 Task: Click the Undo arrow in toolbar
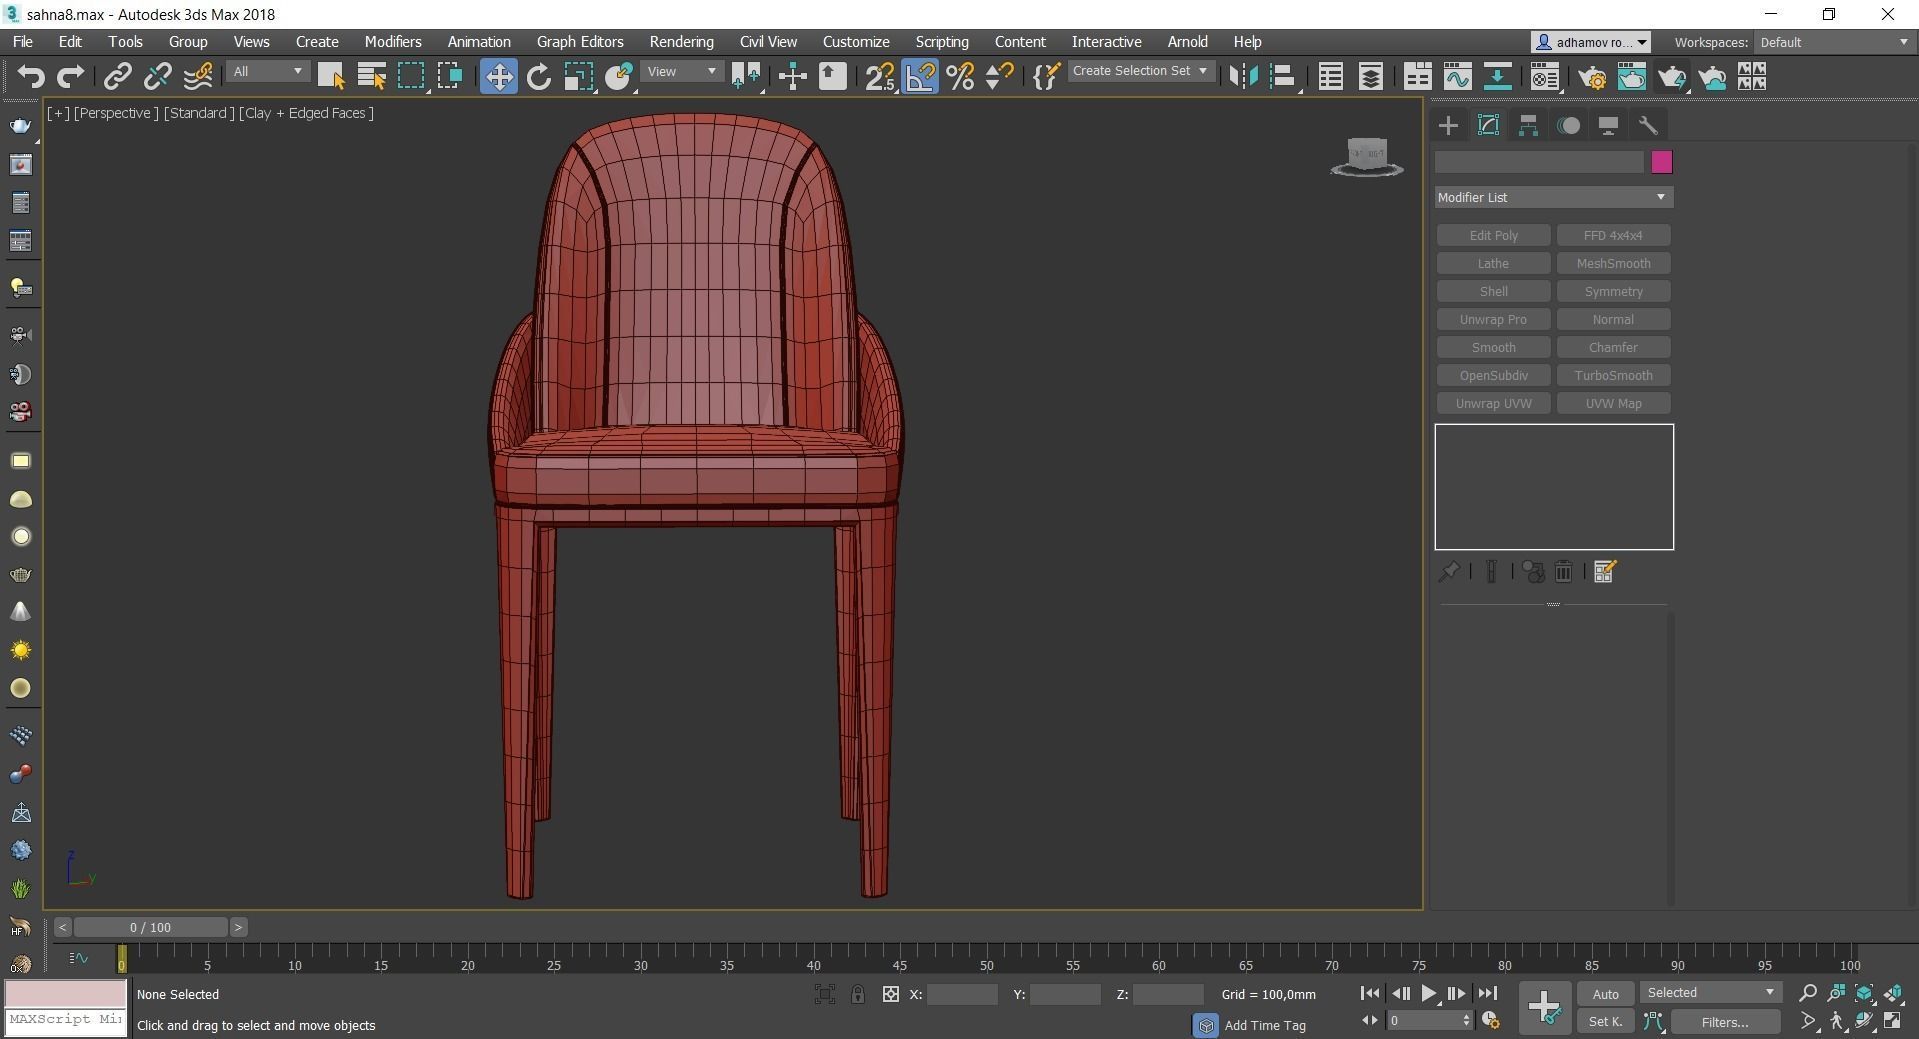pos(30,77)
